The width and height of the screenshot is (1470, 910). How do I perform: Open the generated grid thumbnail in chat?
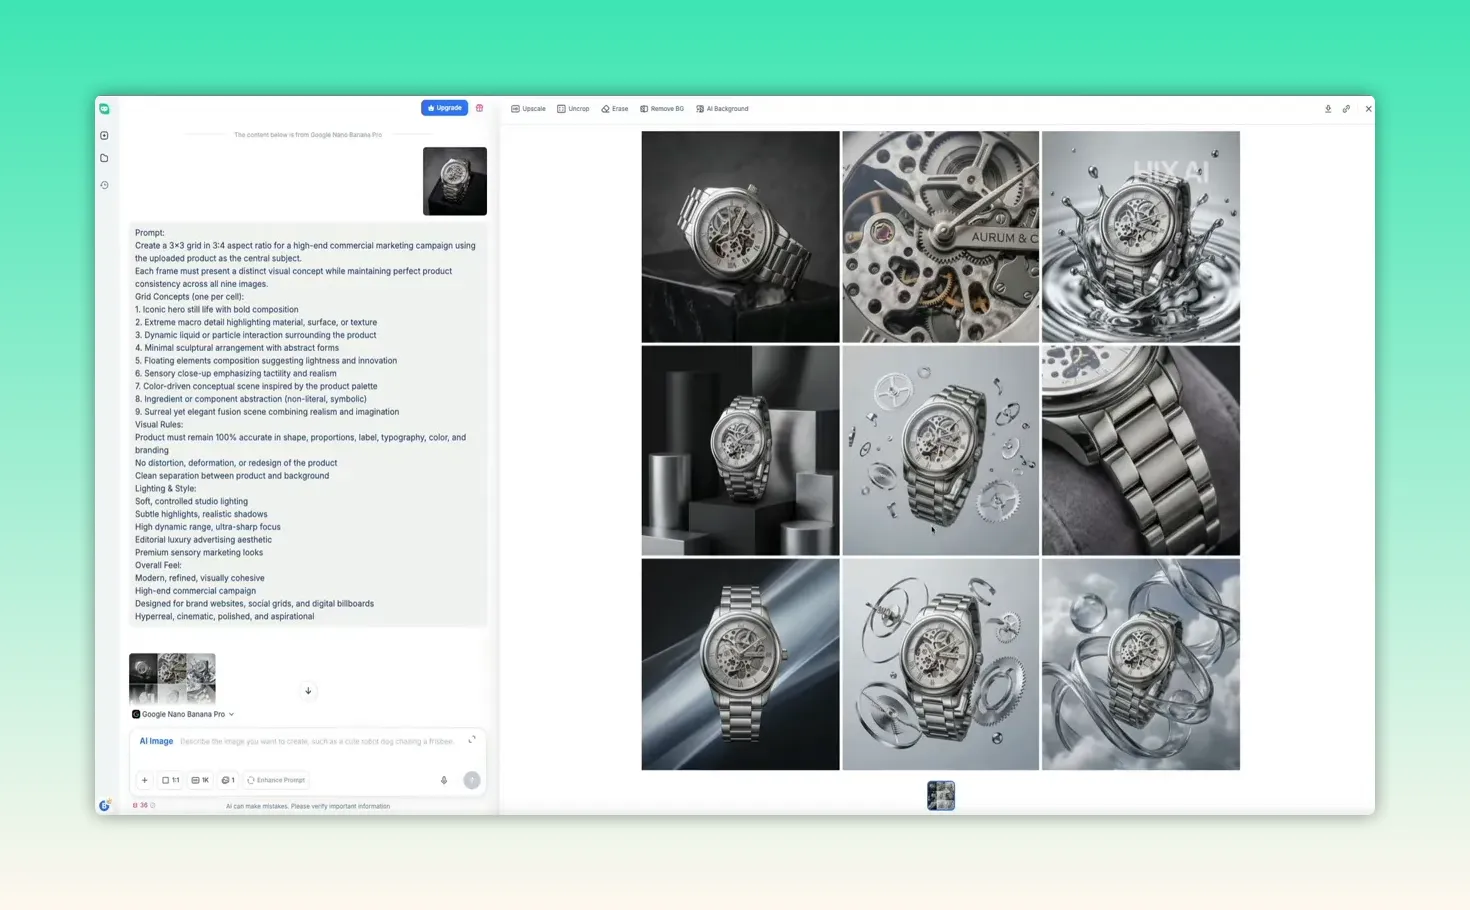[172, 679]
